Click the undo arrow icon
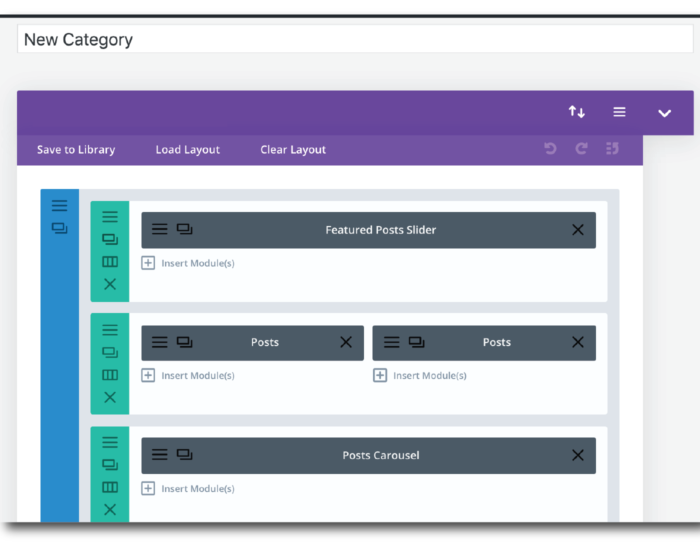The width and height of the screenshot is (700, 557). tap(550, 149)
